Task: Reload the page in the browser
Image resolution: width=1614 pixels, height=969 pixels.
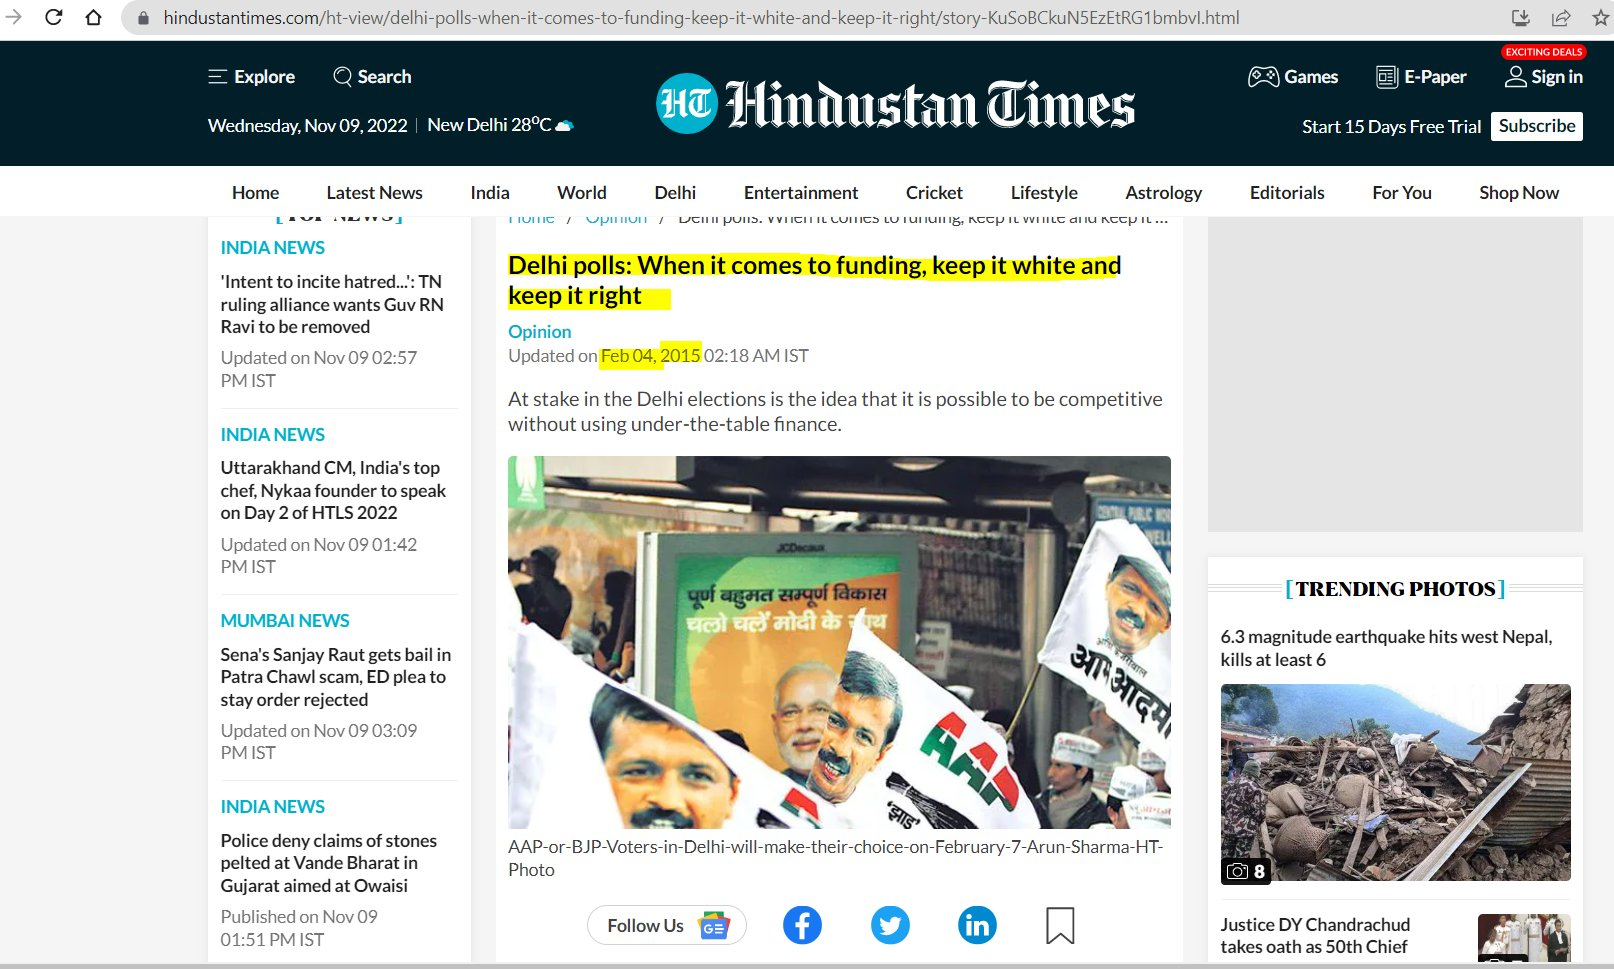Action: tap(54, 17)
